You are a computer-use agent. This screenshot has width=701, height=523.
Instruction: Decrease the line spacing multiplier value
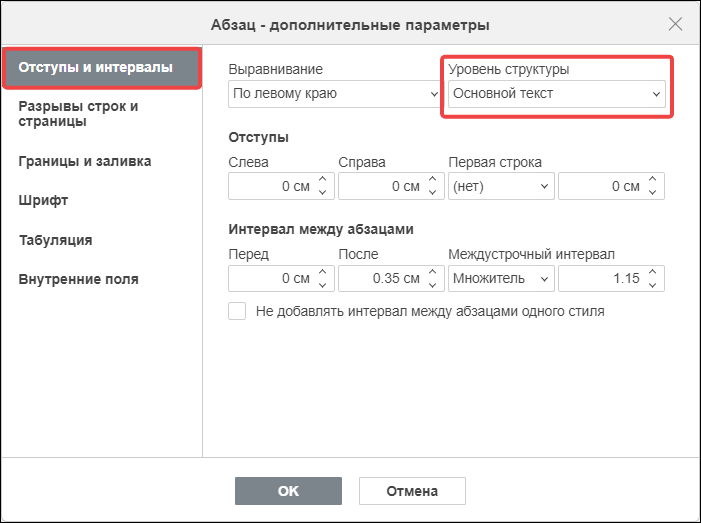(x=653, y=285)
